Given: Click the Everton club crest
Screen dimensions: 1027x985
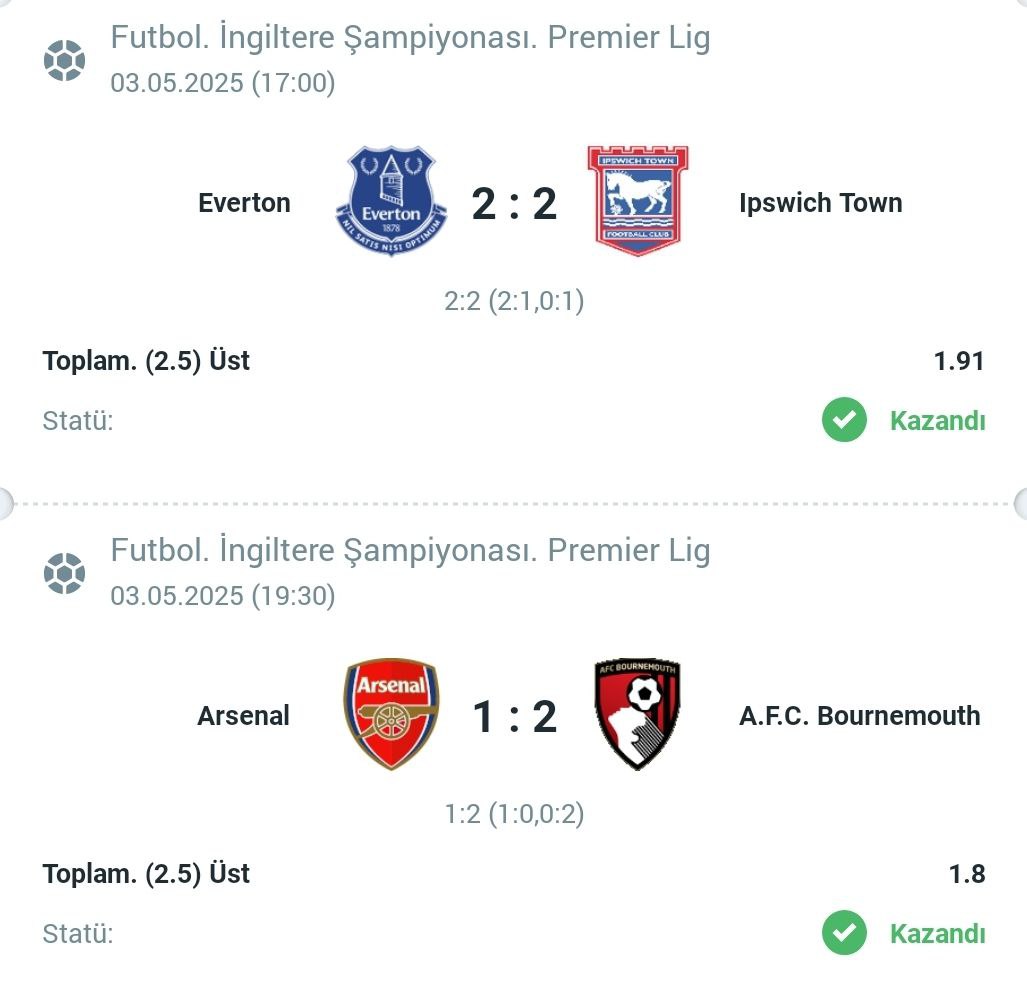Looking at the screenshot, I should point(392,201).
